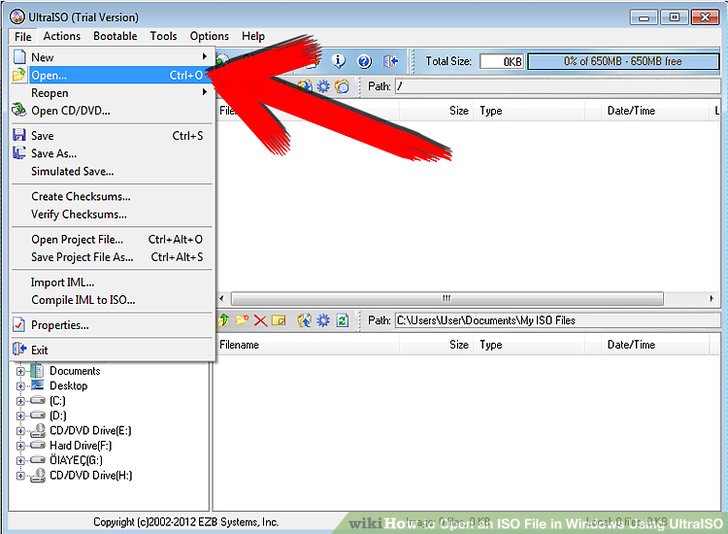This screenshot has height=534, width=728.
Task: Expand the CD/DVD Drive(E:) node
Action: click(20, 430)
